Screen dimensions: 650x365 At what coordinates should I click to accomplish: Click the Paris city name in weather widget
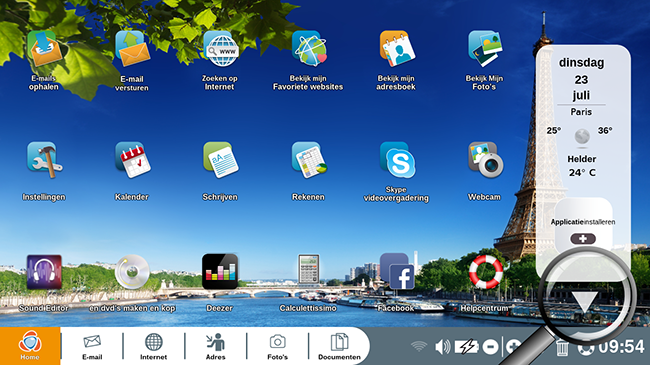[581, 112]
